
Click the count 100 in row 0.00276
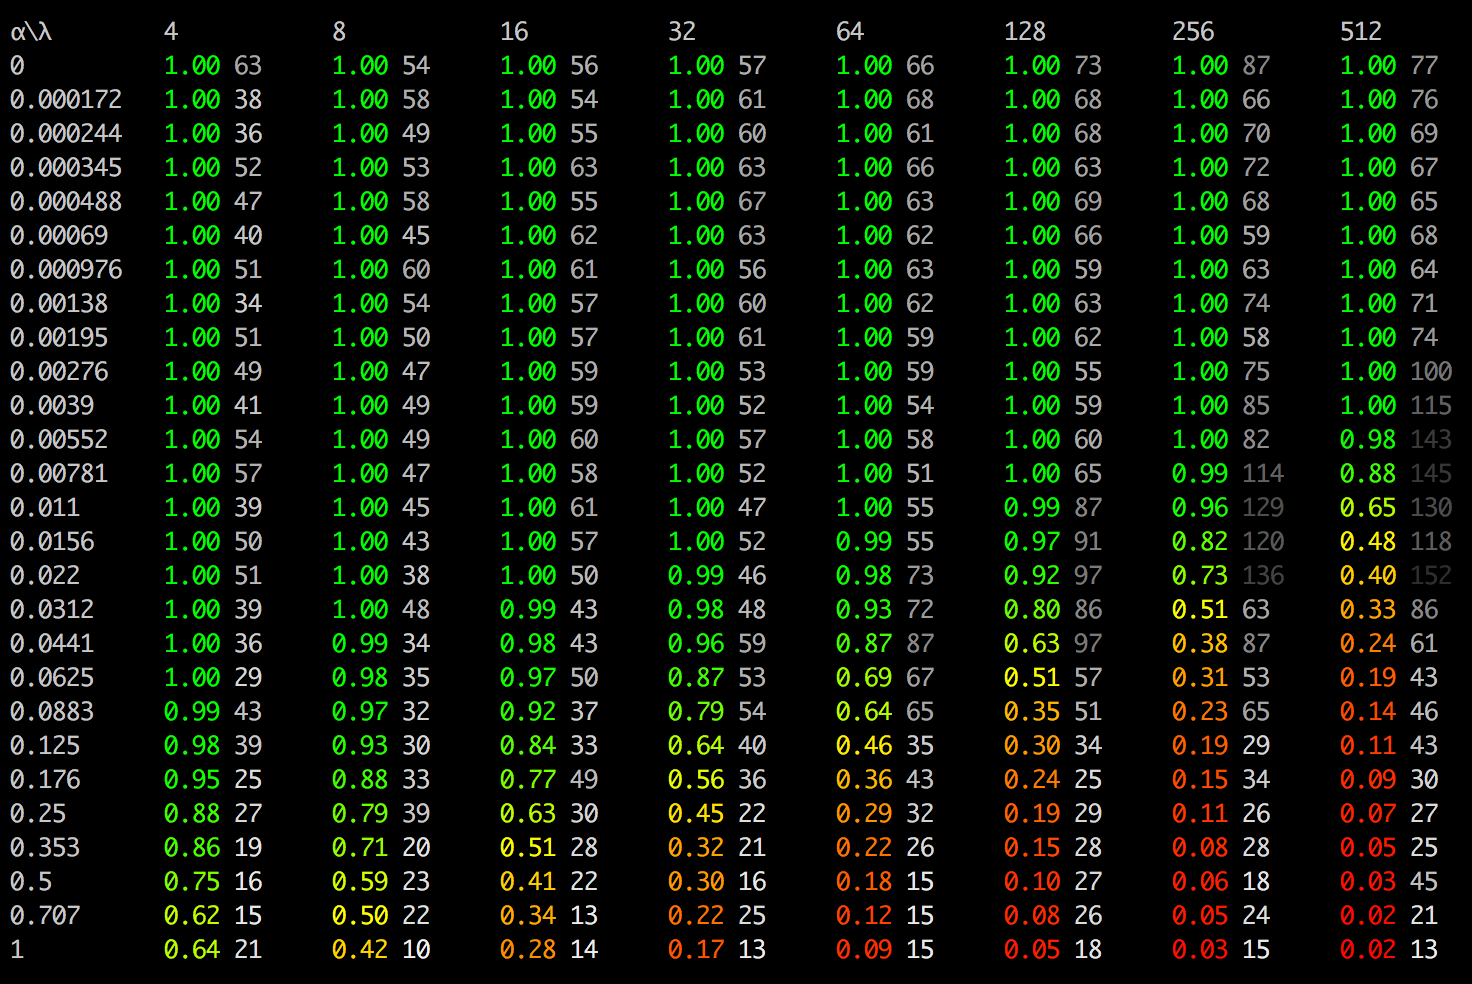(x=1431, y=372)
